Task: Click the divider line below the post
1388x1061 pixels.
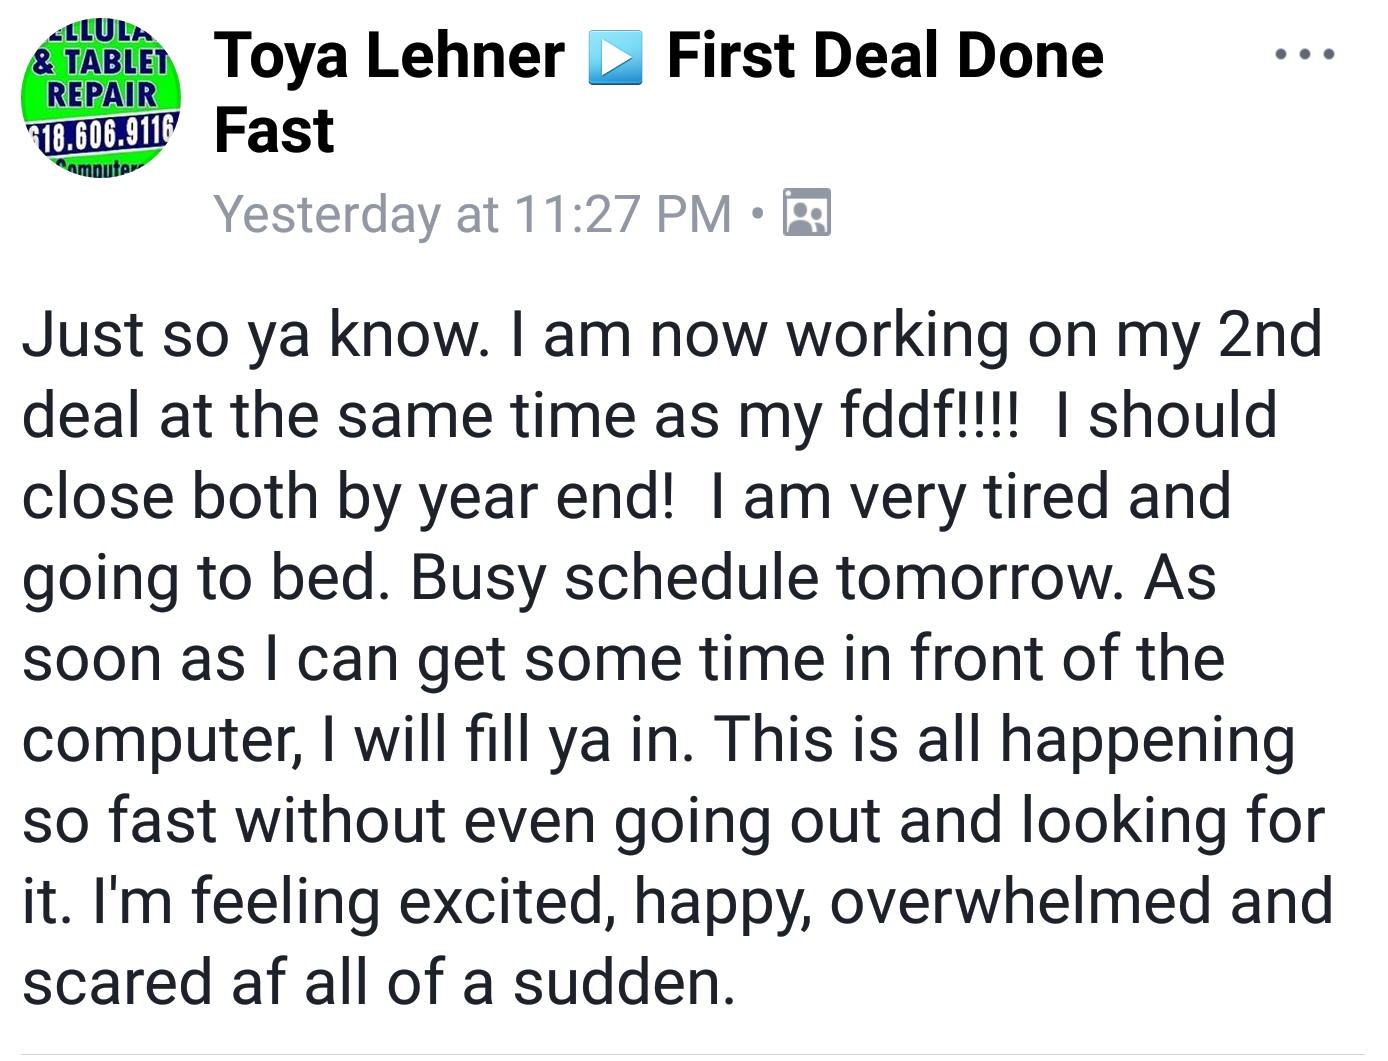Action: (694, 1053)
